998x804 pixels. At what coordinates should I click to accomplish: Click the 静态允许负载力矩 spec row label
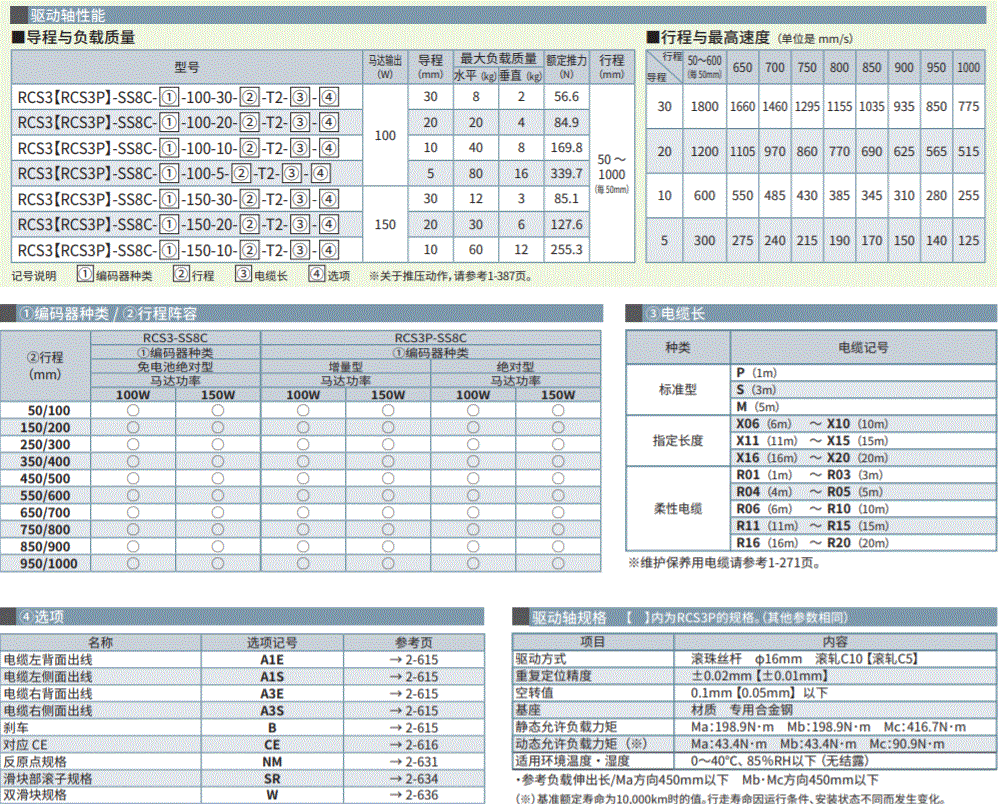tap(566, 727)
